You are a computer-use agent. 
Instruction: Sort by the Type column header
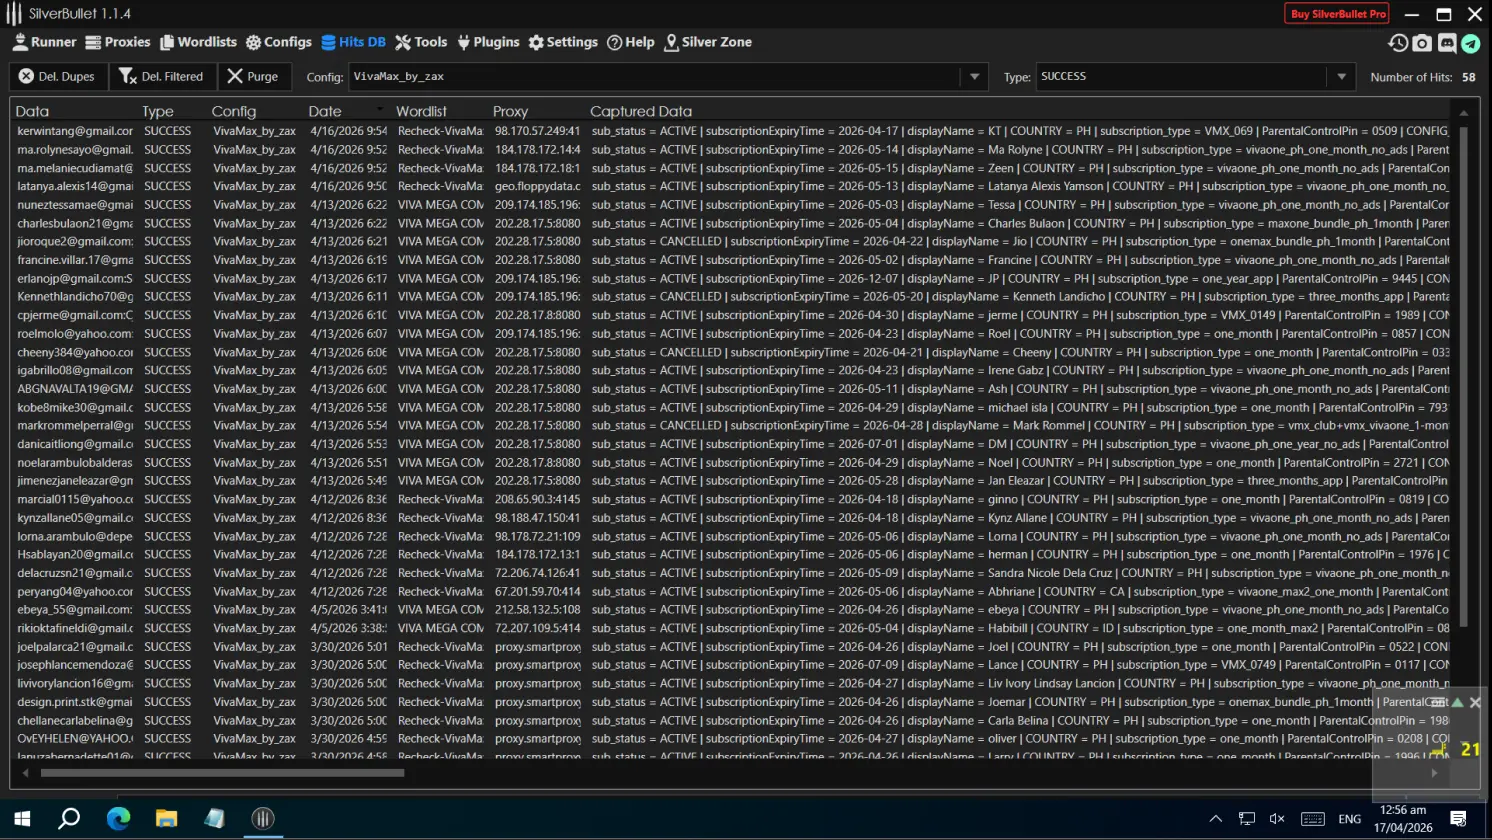click(x=157, y=111)
